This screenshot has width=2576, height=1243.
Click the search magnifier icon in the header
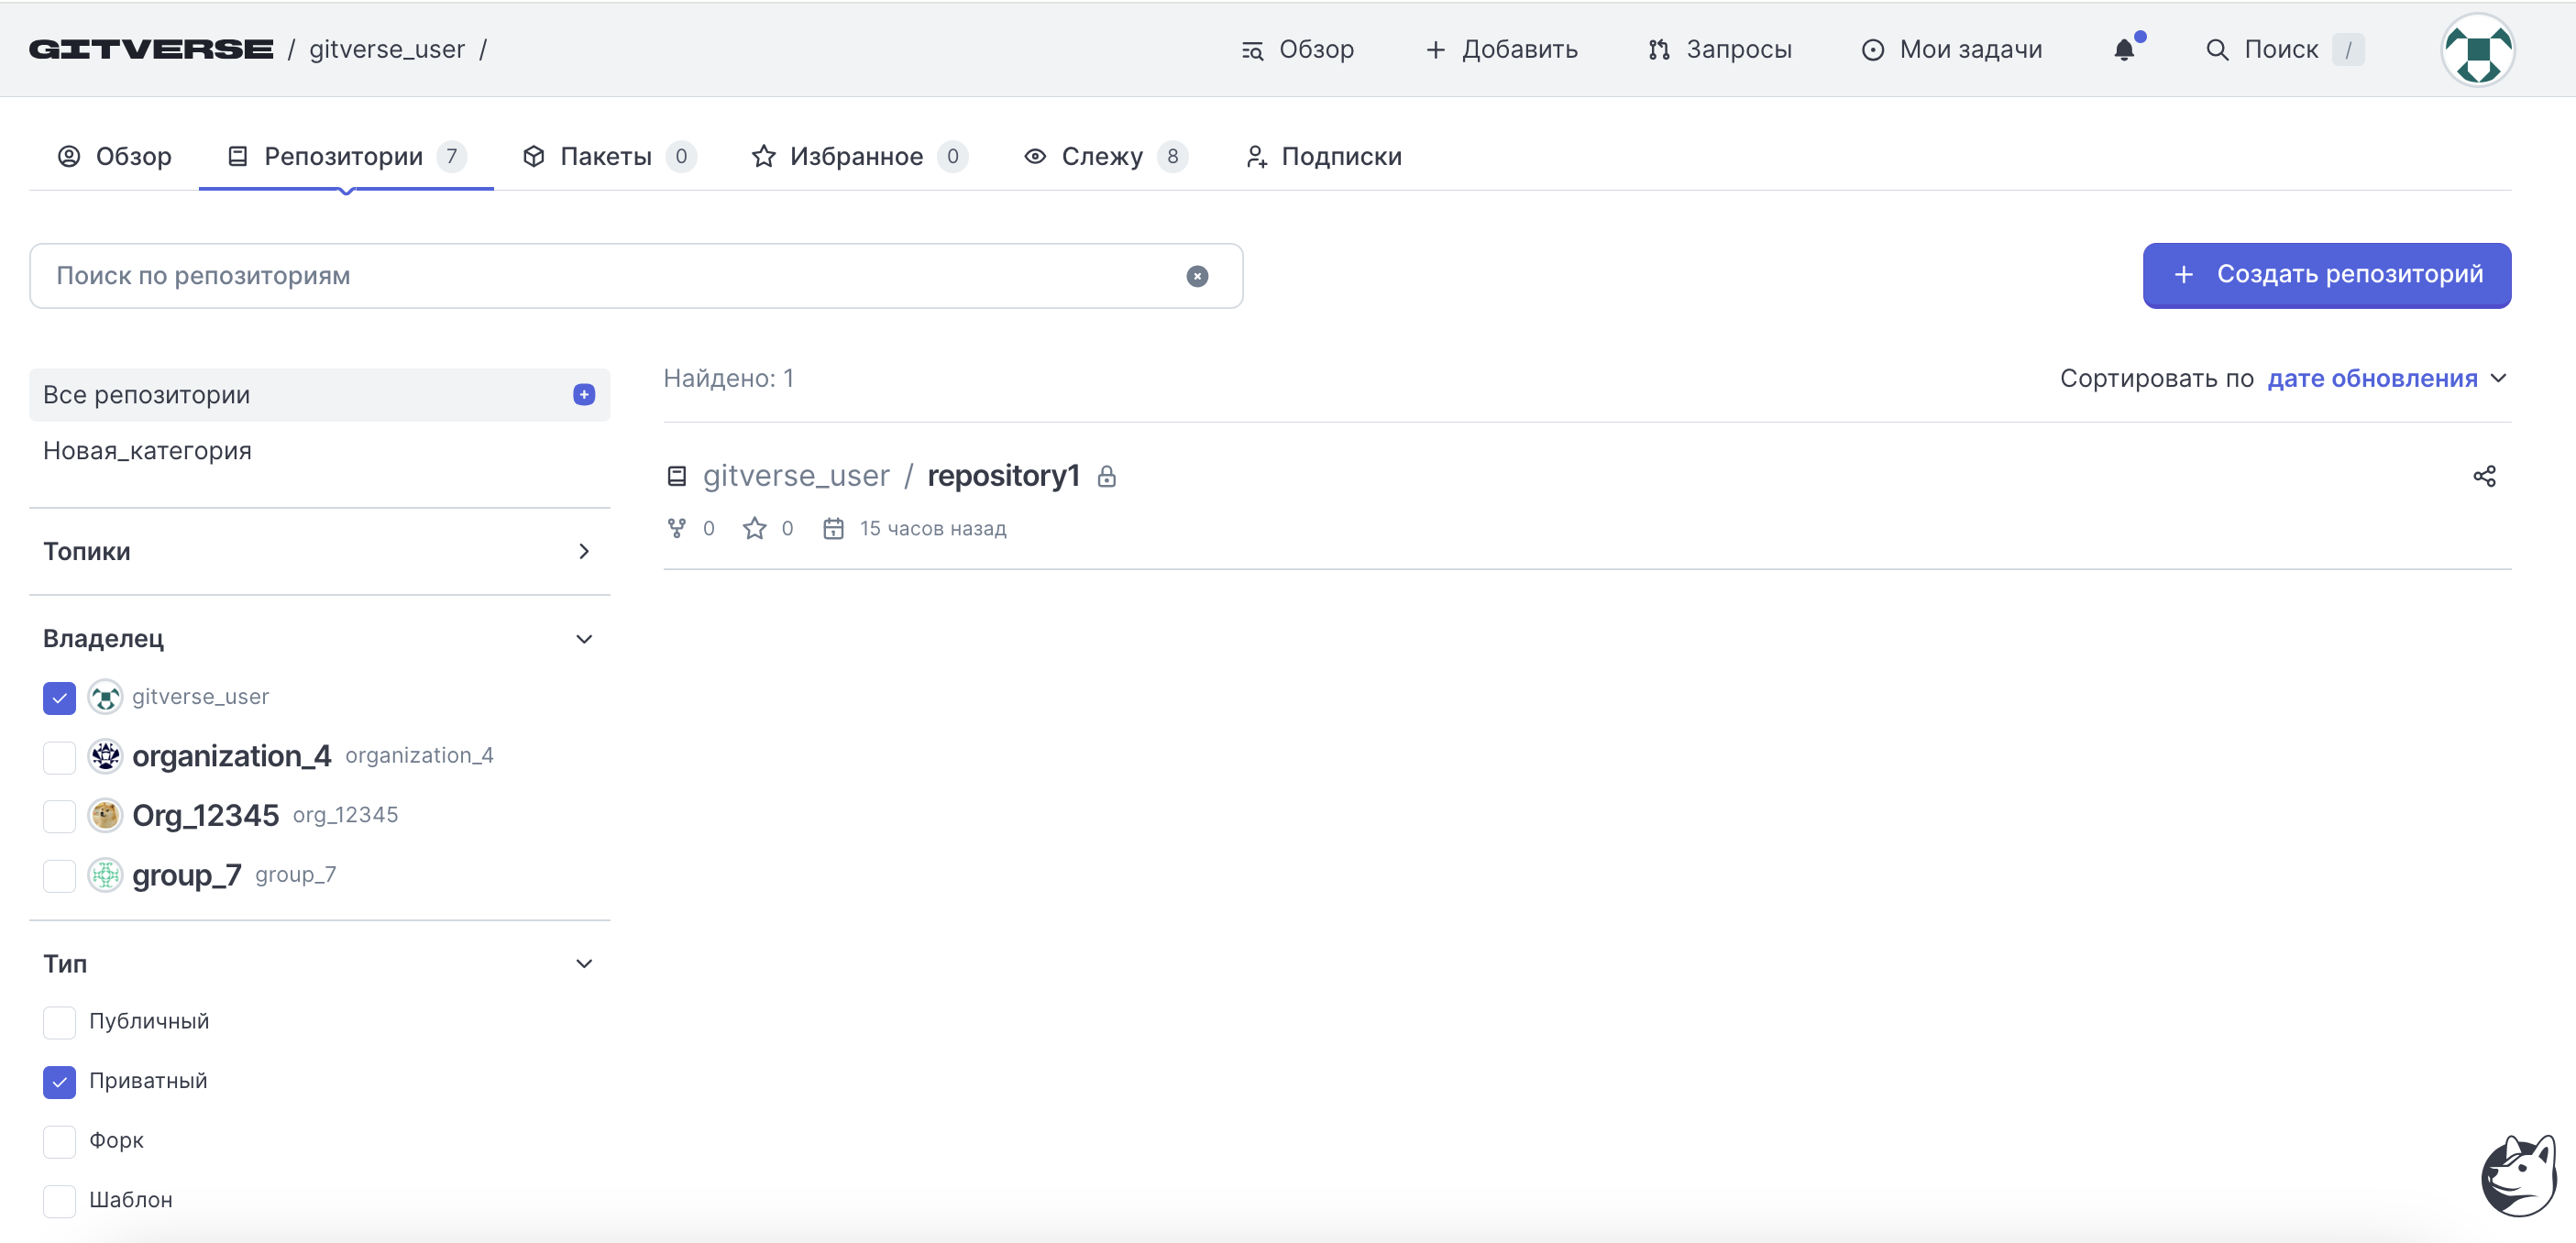[x=2217, y=49]
